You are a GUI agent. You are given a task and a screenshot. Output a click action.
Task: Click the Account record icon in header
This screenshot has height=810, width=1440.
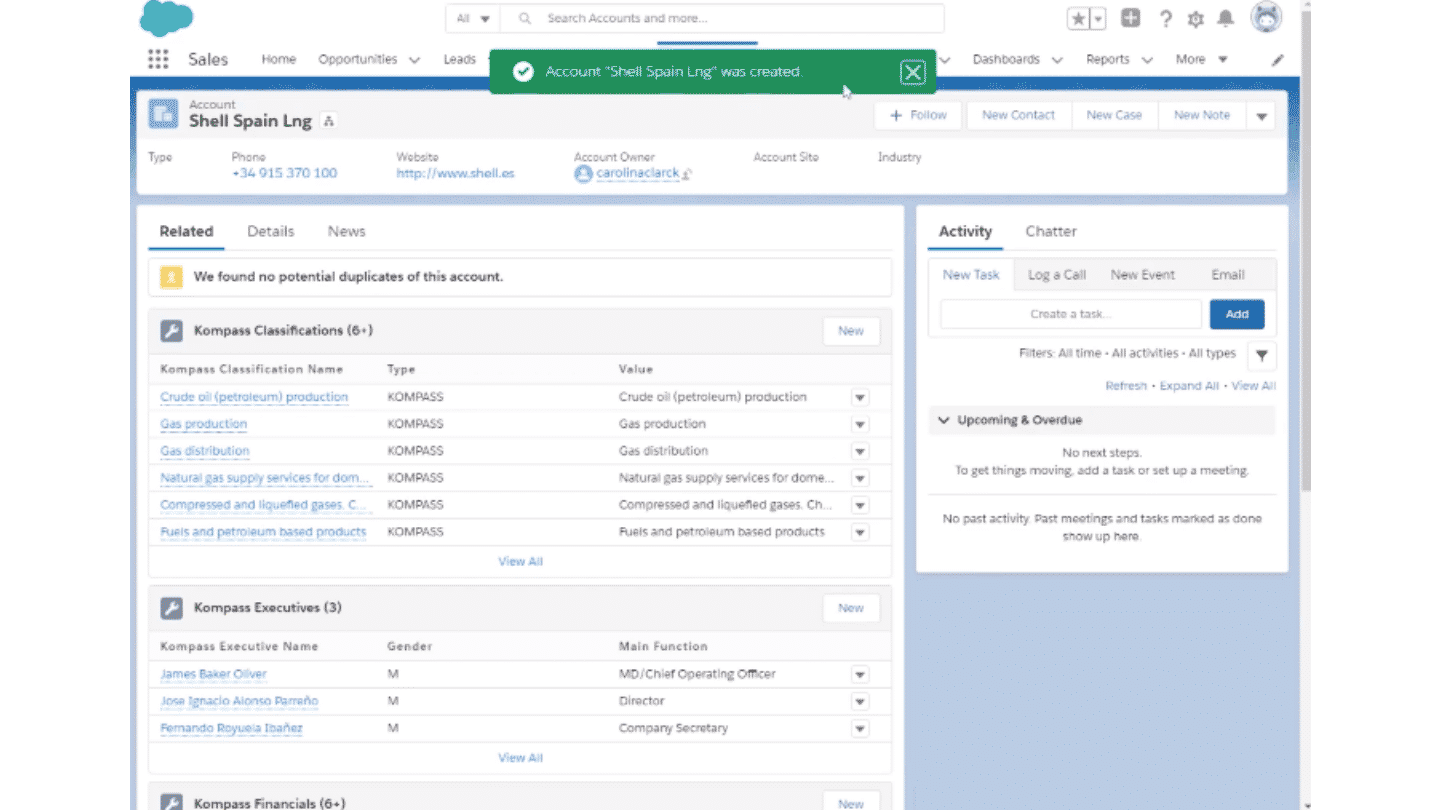[163, 113]
